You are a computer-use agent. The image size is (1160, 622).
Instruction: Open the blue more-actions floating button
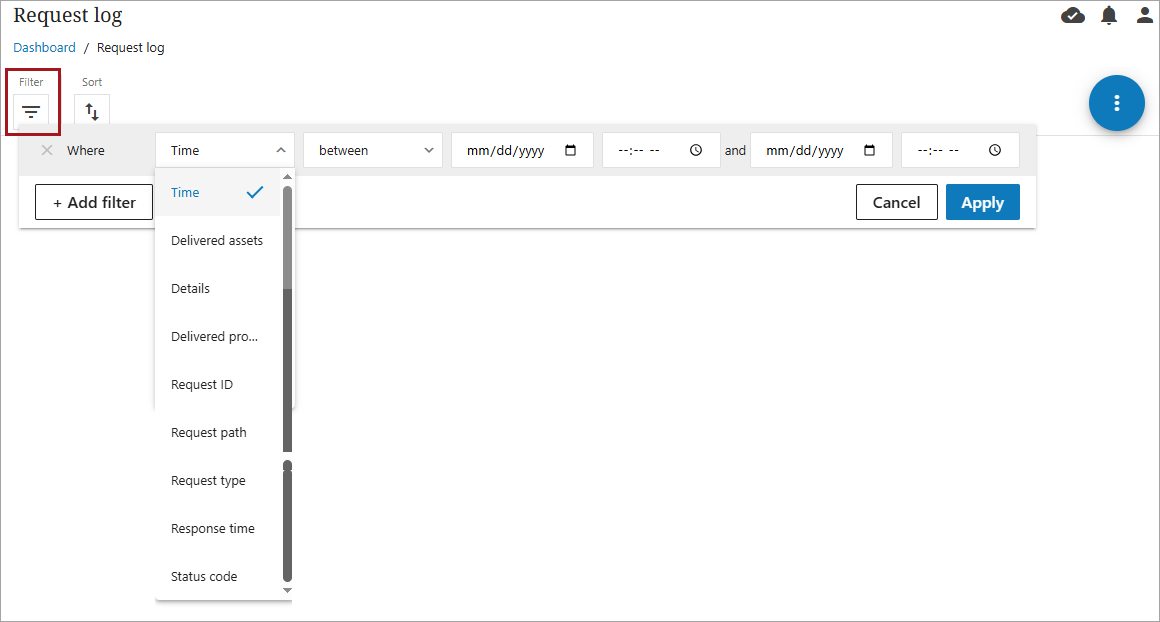[1116, 103]
